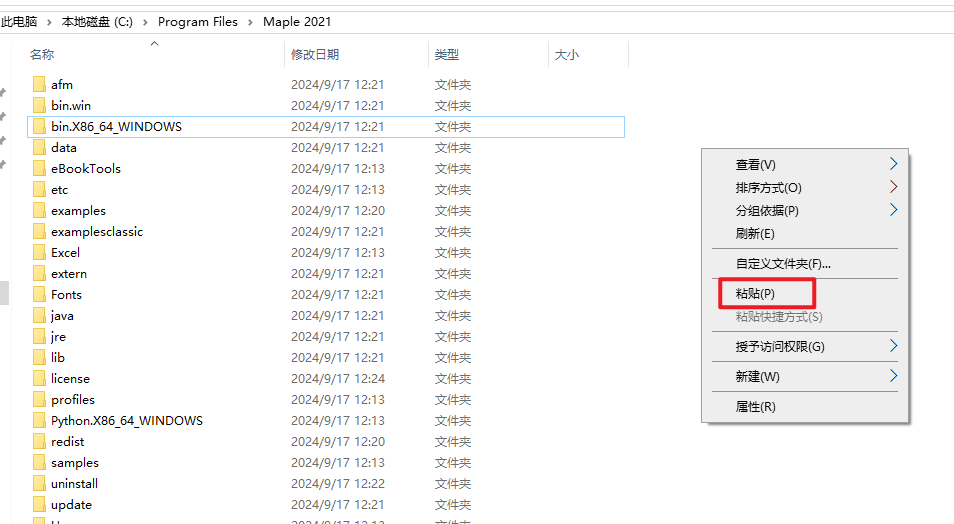
Task: Click the examplesclassic folder icon
Action: pyautogui.click(x=40, y=231)
